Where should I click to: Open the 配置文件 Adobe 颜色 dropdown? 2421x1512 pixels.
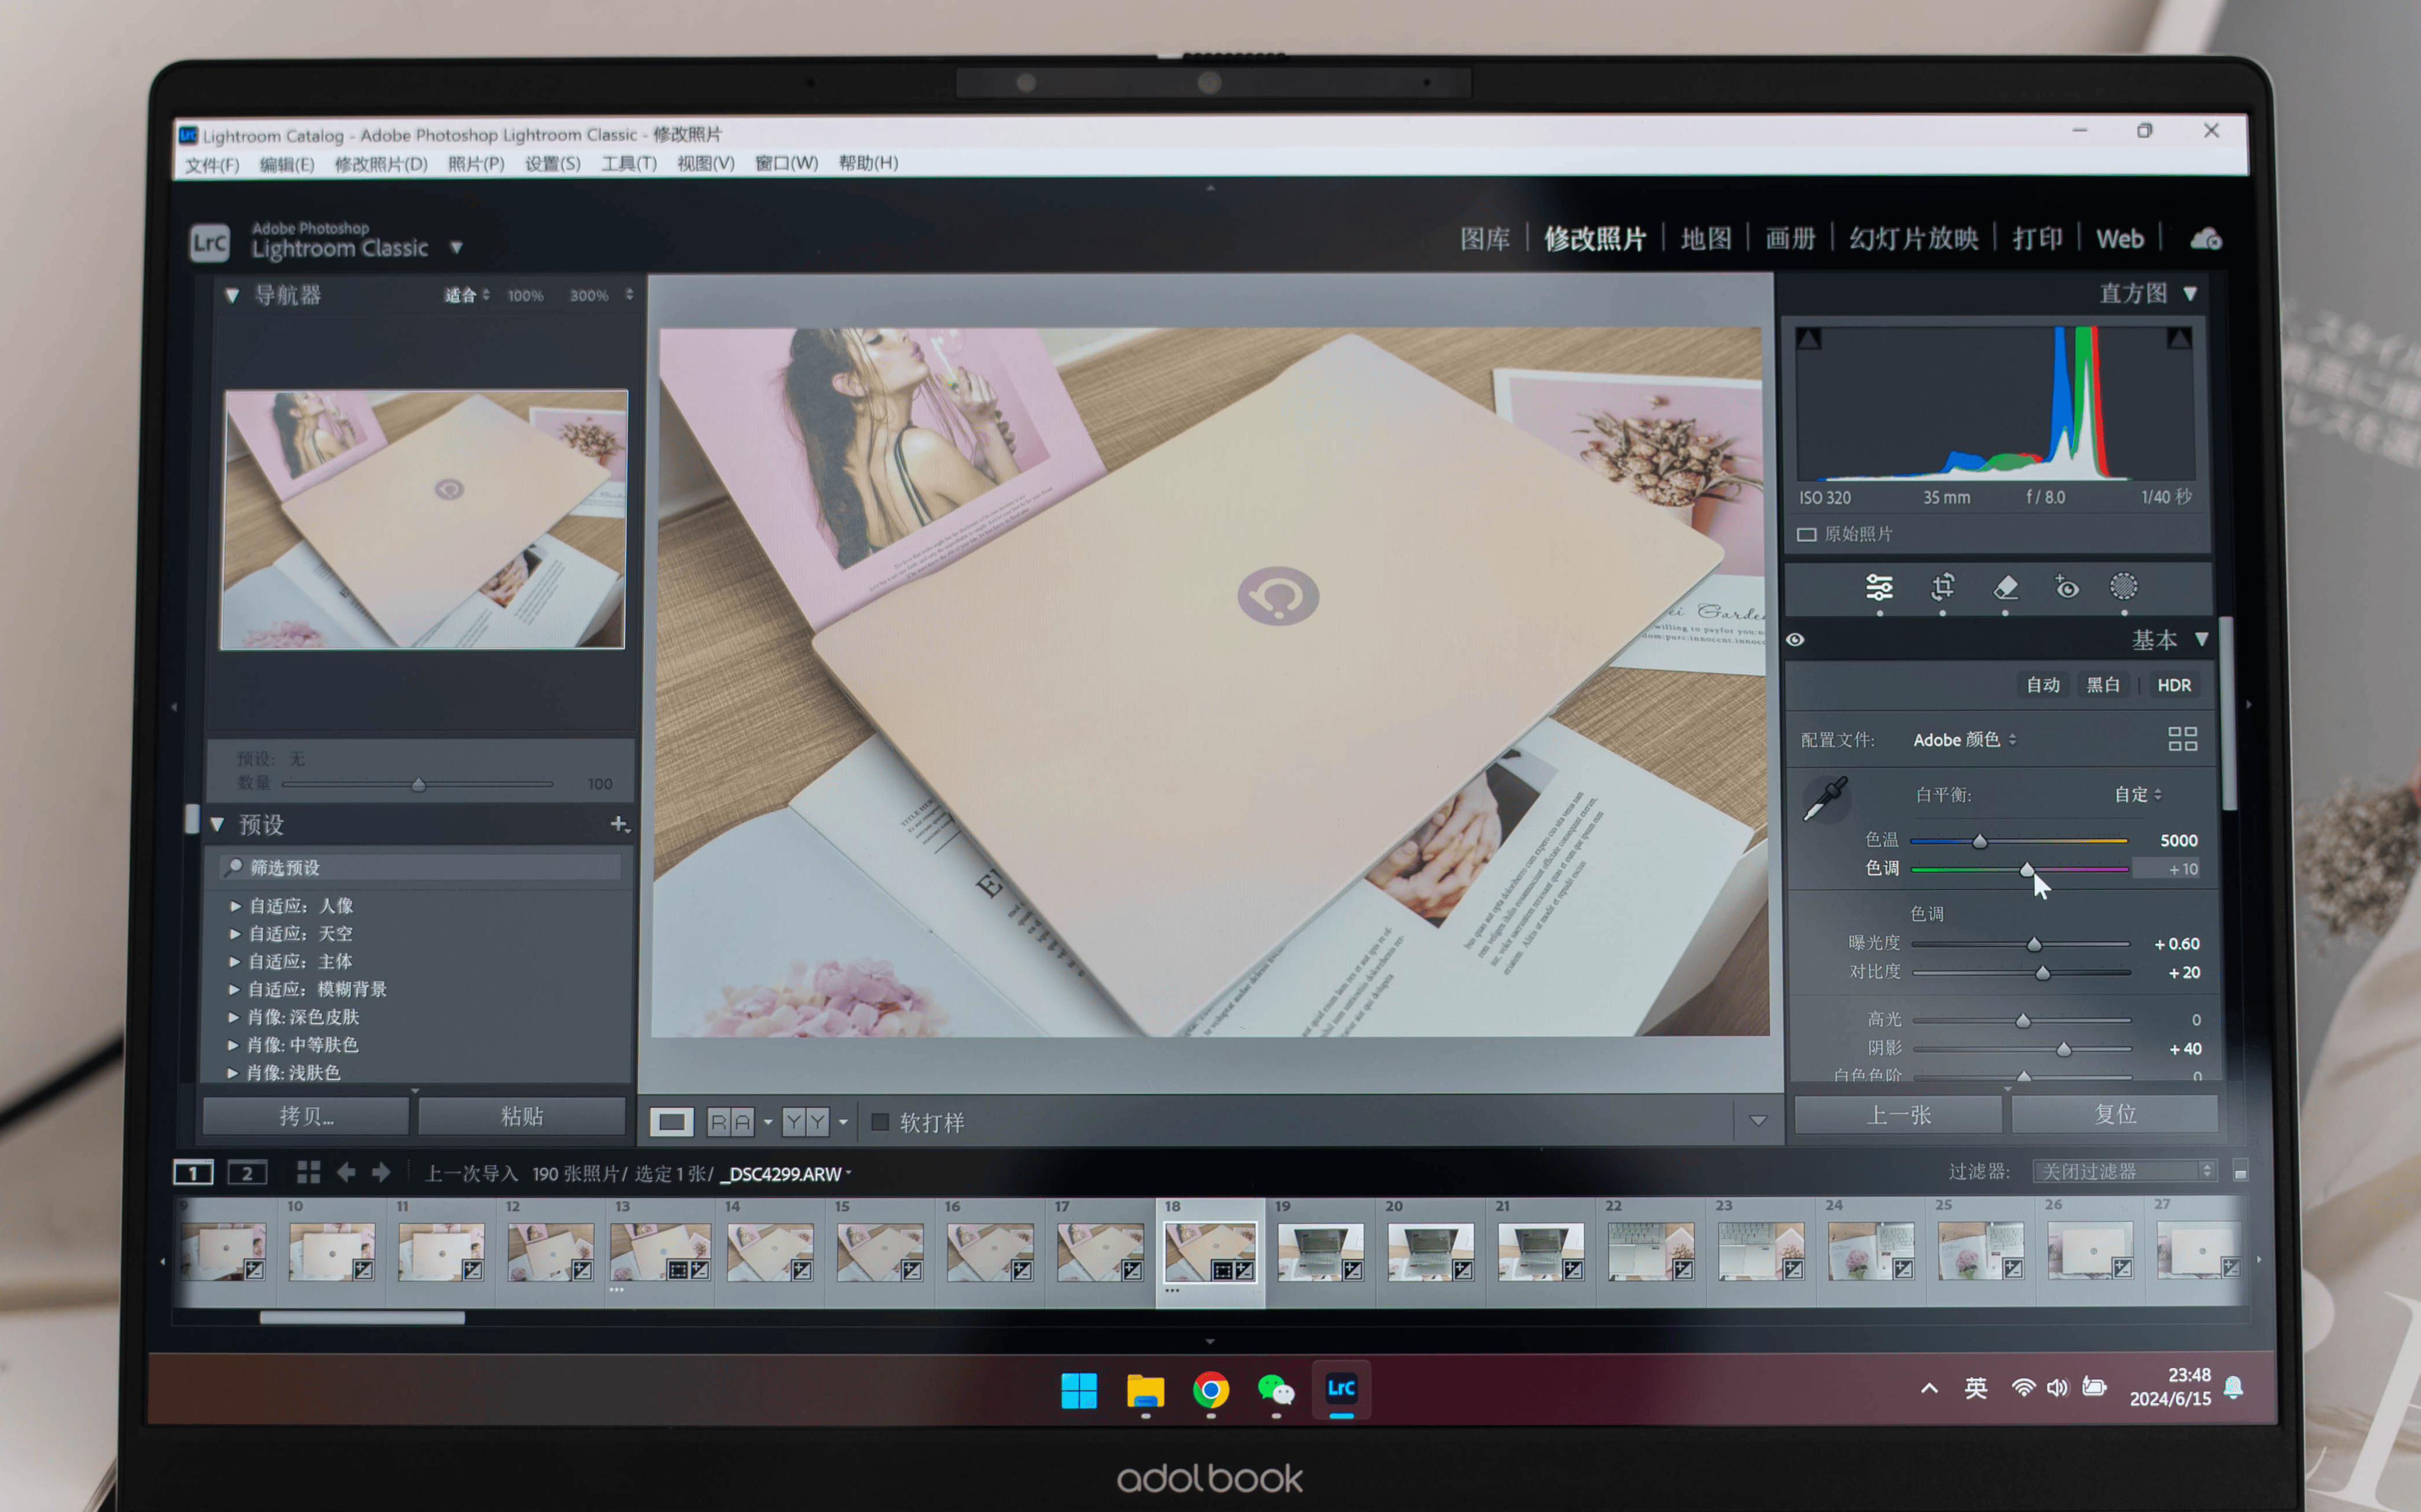(x=1964, y=740)
